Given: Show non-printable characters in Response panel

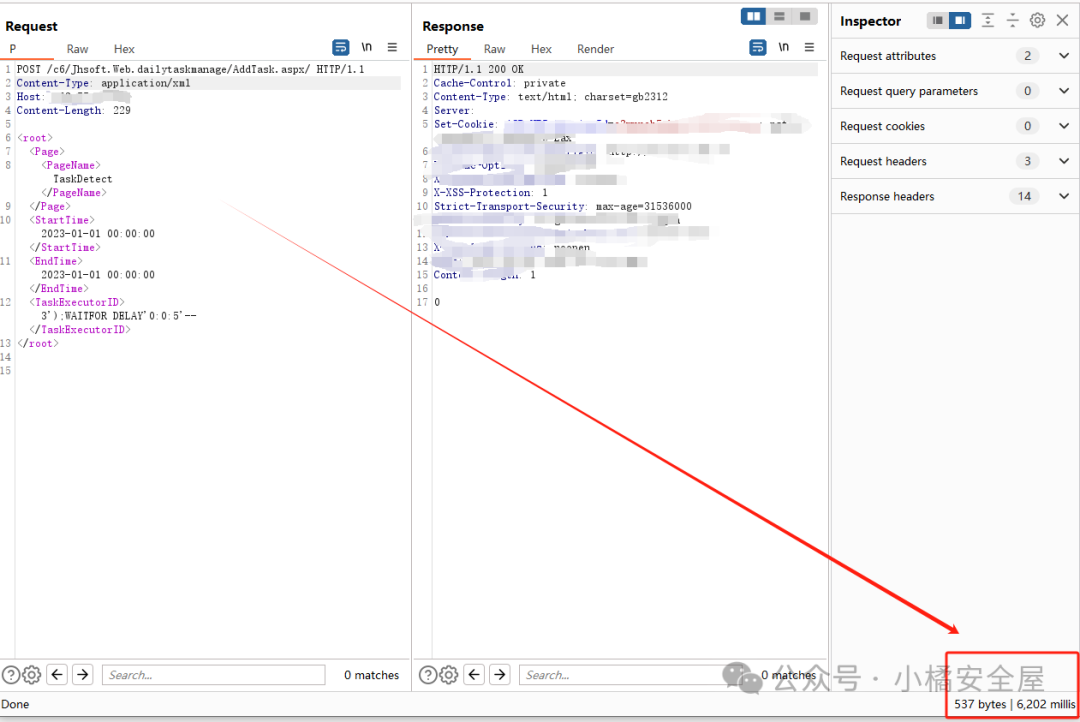Looking at the screenshot, I should pos(784,47).
